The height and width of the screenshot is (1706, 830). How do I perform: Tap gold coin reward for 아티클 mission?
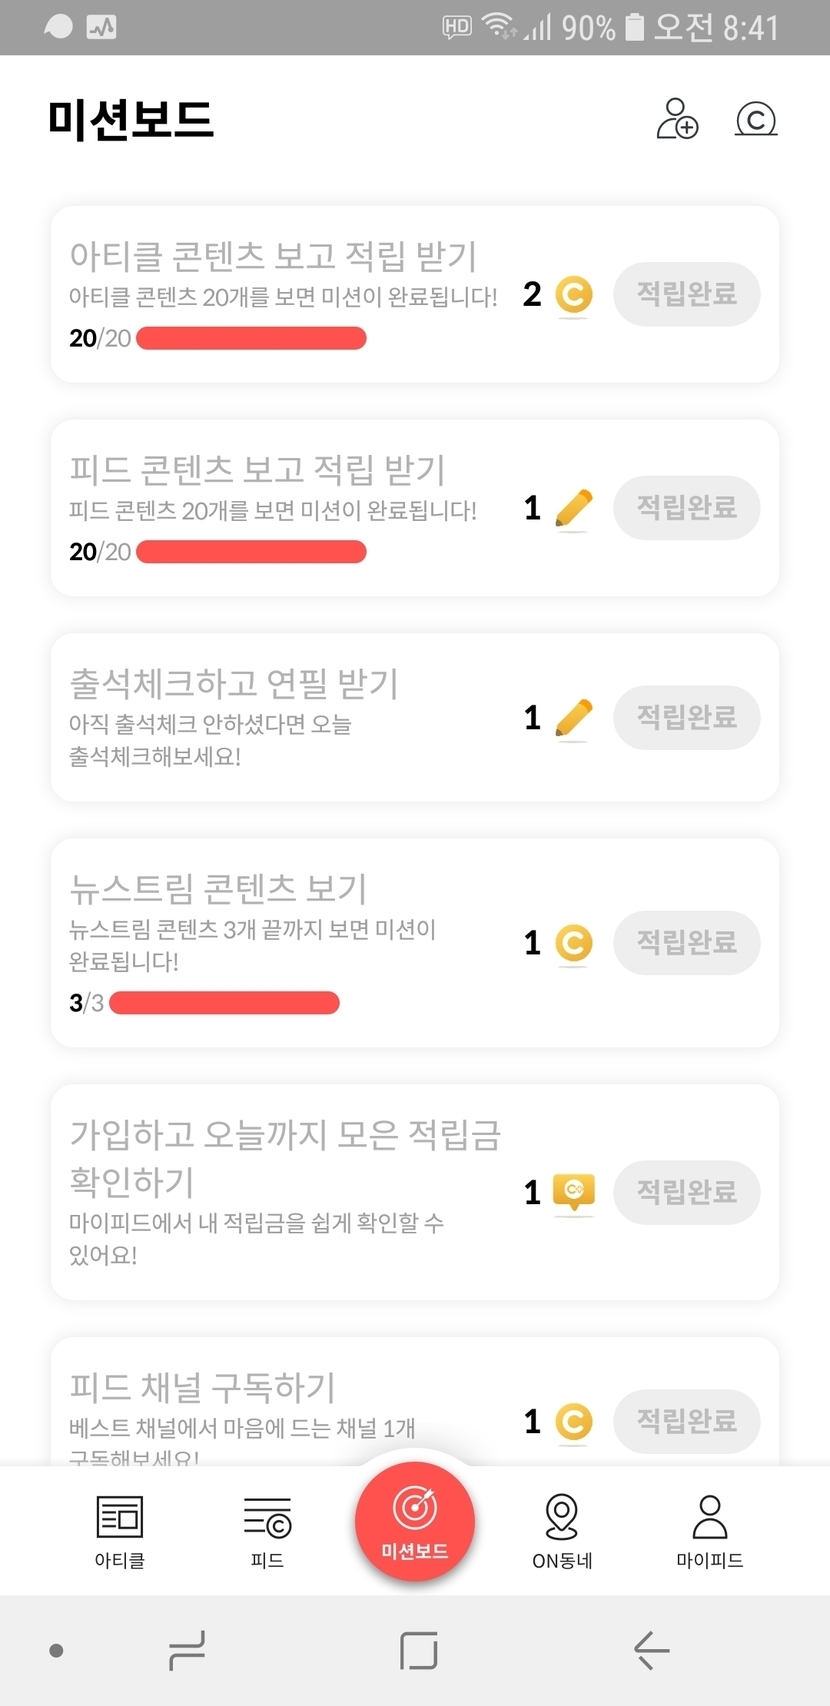pos(574,295)
